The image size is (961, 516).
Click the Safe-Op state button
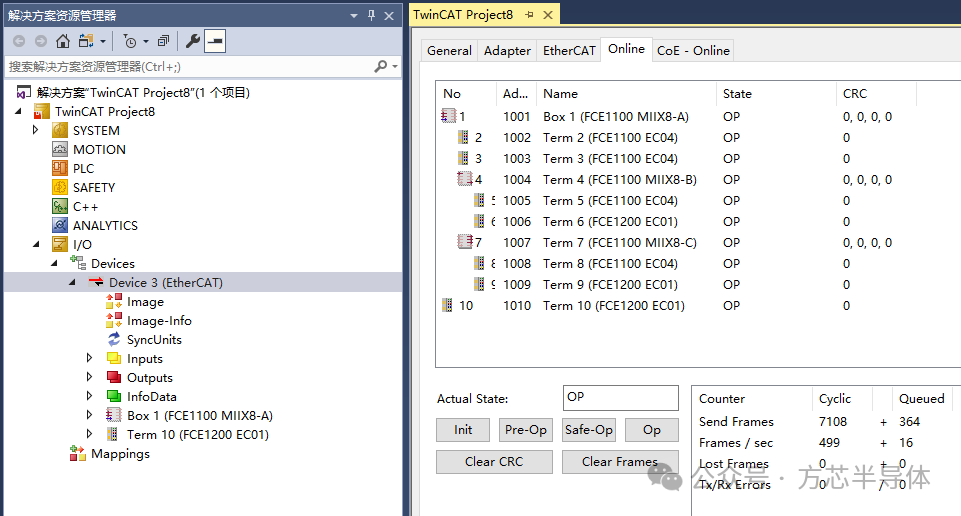(x=588, y=430)
